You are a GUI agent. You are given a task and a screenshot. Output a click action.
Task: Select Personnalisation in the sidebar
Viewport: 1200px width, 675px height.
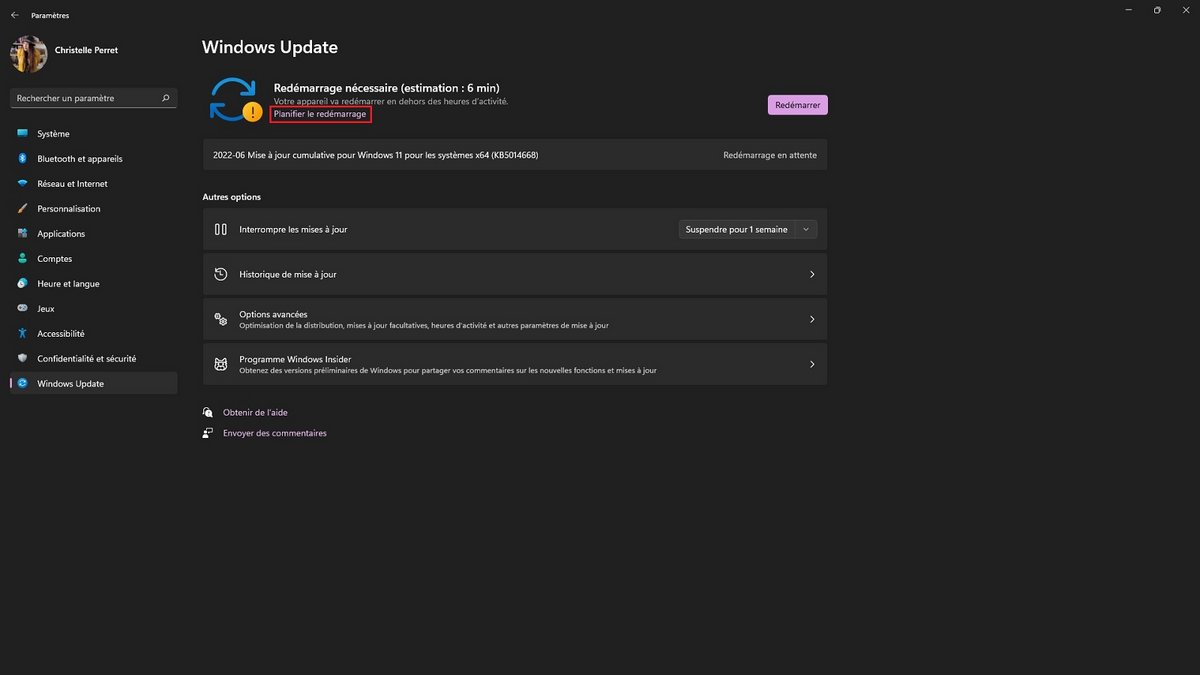pyautogui.click(x=94, y=209)
